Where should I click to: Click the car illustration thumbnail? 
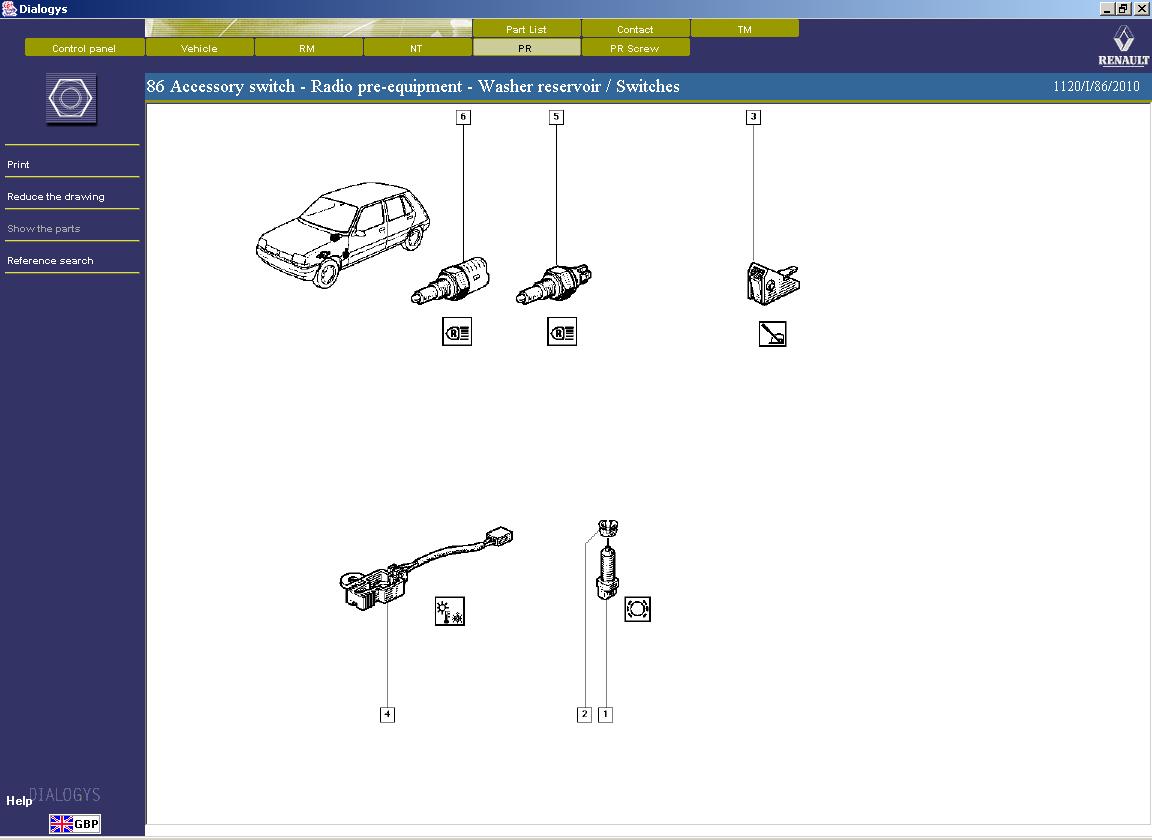tap(343, 234)
